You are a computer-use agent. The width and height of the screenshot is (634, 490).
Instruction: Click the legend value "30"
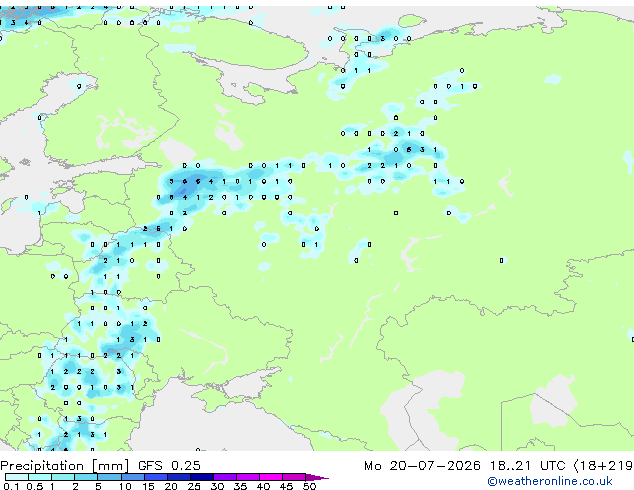217,486
